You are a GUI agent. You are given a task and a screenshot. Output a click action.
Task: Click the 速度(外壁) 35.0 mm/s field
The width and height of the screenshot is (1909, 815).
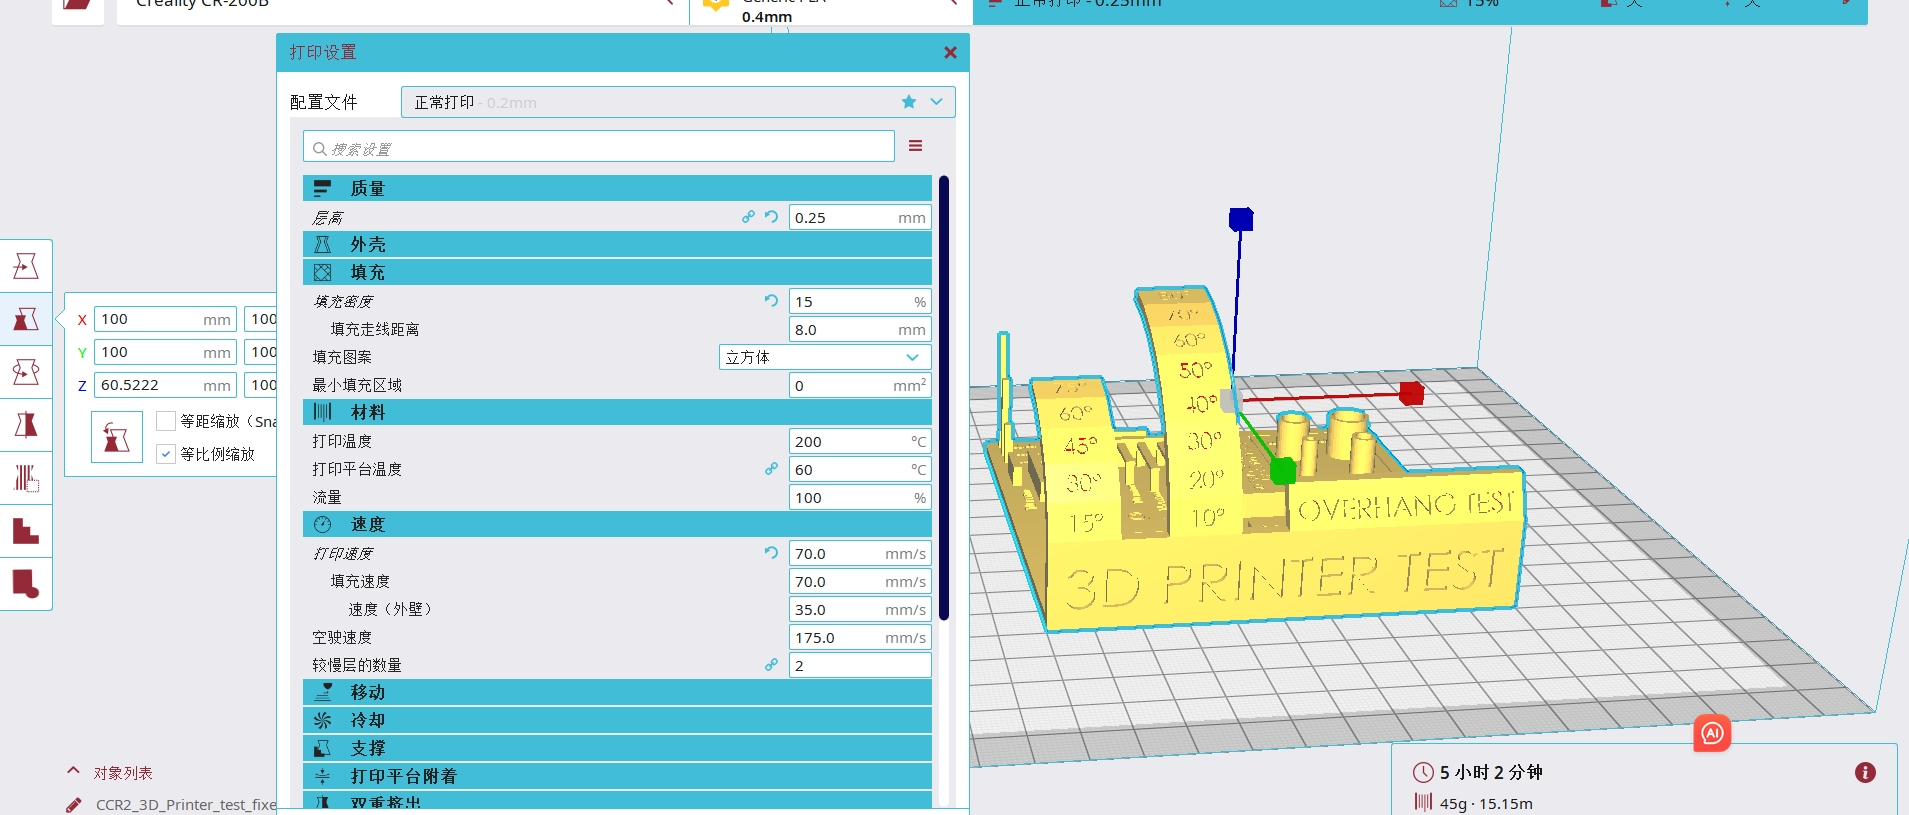pos(860,609)
